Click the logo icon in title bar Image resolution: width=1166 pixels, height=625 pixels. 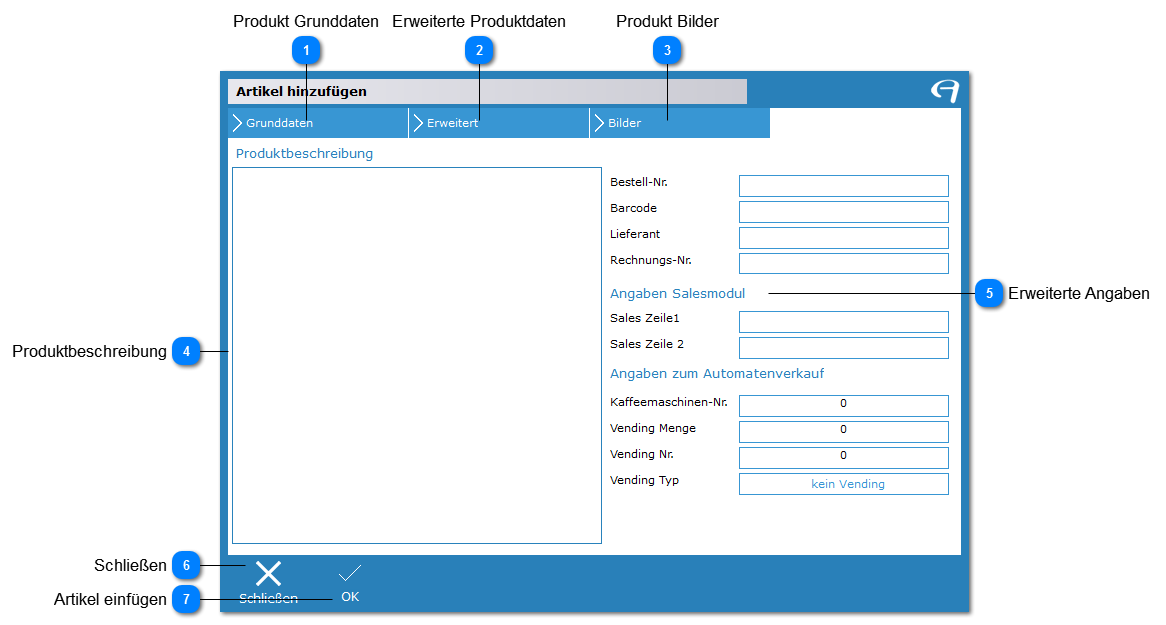click(x=945, y=91)
